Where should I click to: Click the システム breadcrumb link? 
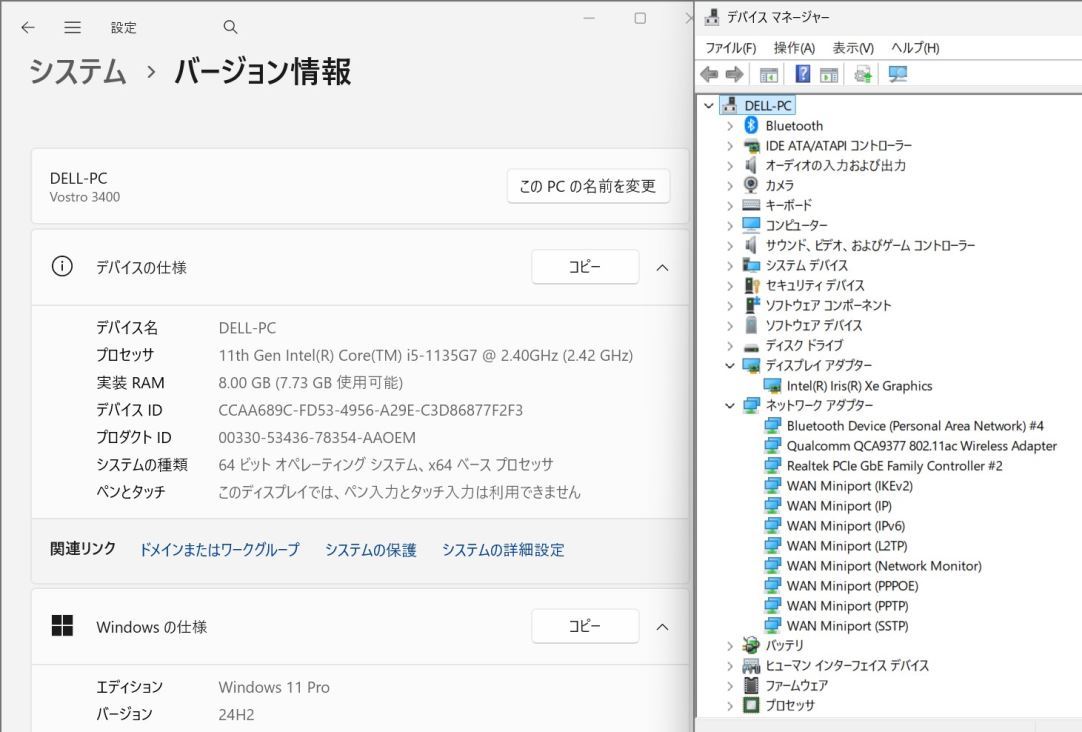coord(78,72)
